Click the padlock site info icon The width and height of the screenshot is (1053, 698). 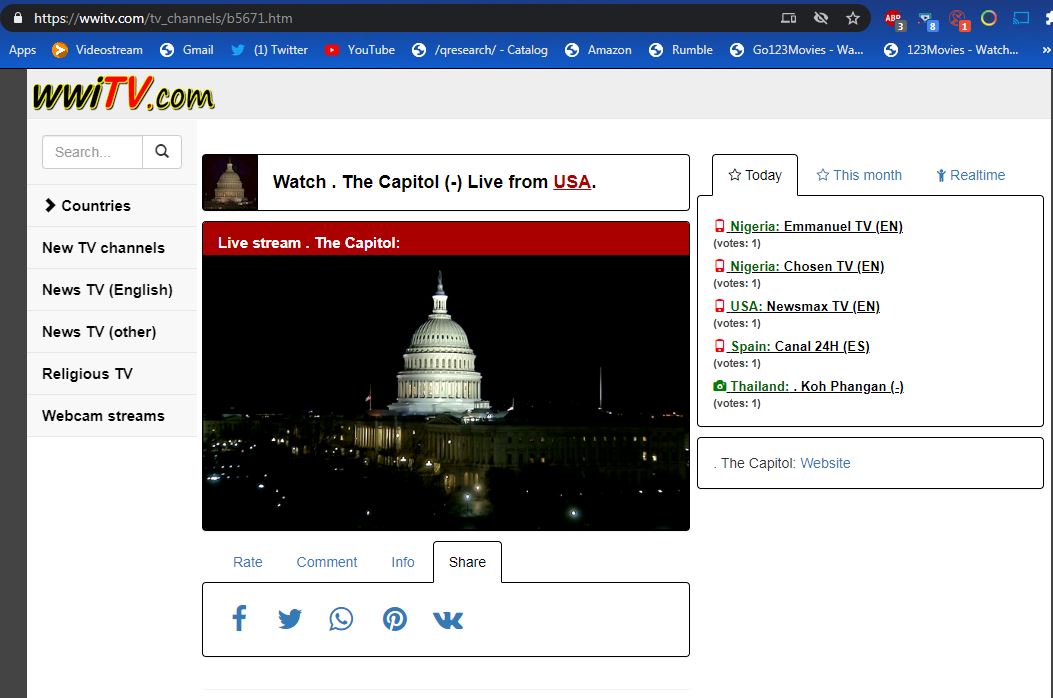(x=18, y=18)
